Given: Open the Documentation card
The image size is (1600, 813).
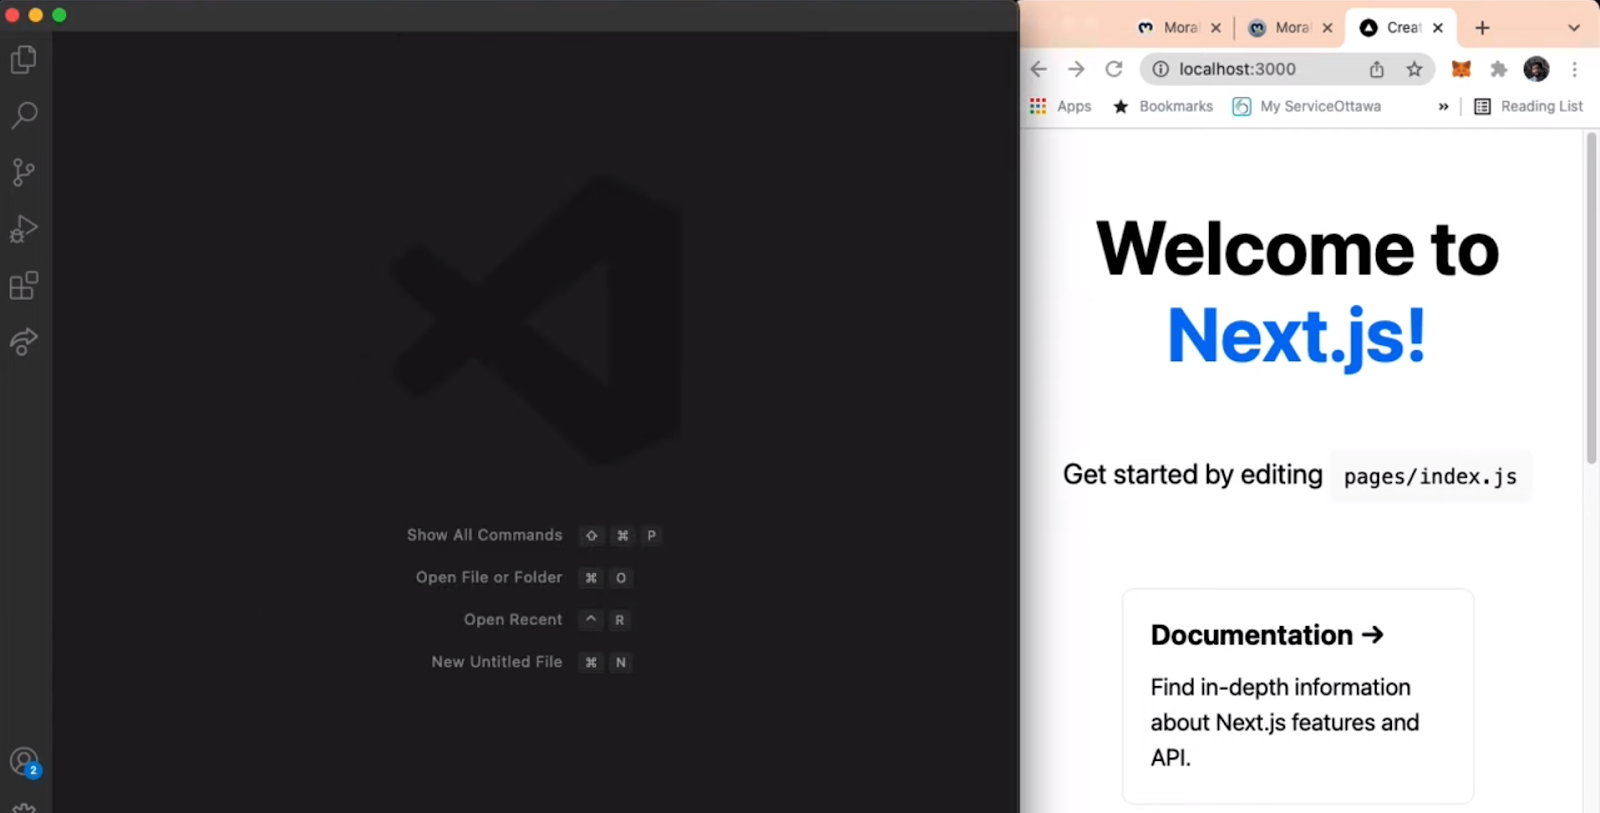Looking at the screenshot, I should 1298,696.
